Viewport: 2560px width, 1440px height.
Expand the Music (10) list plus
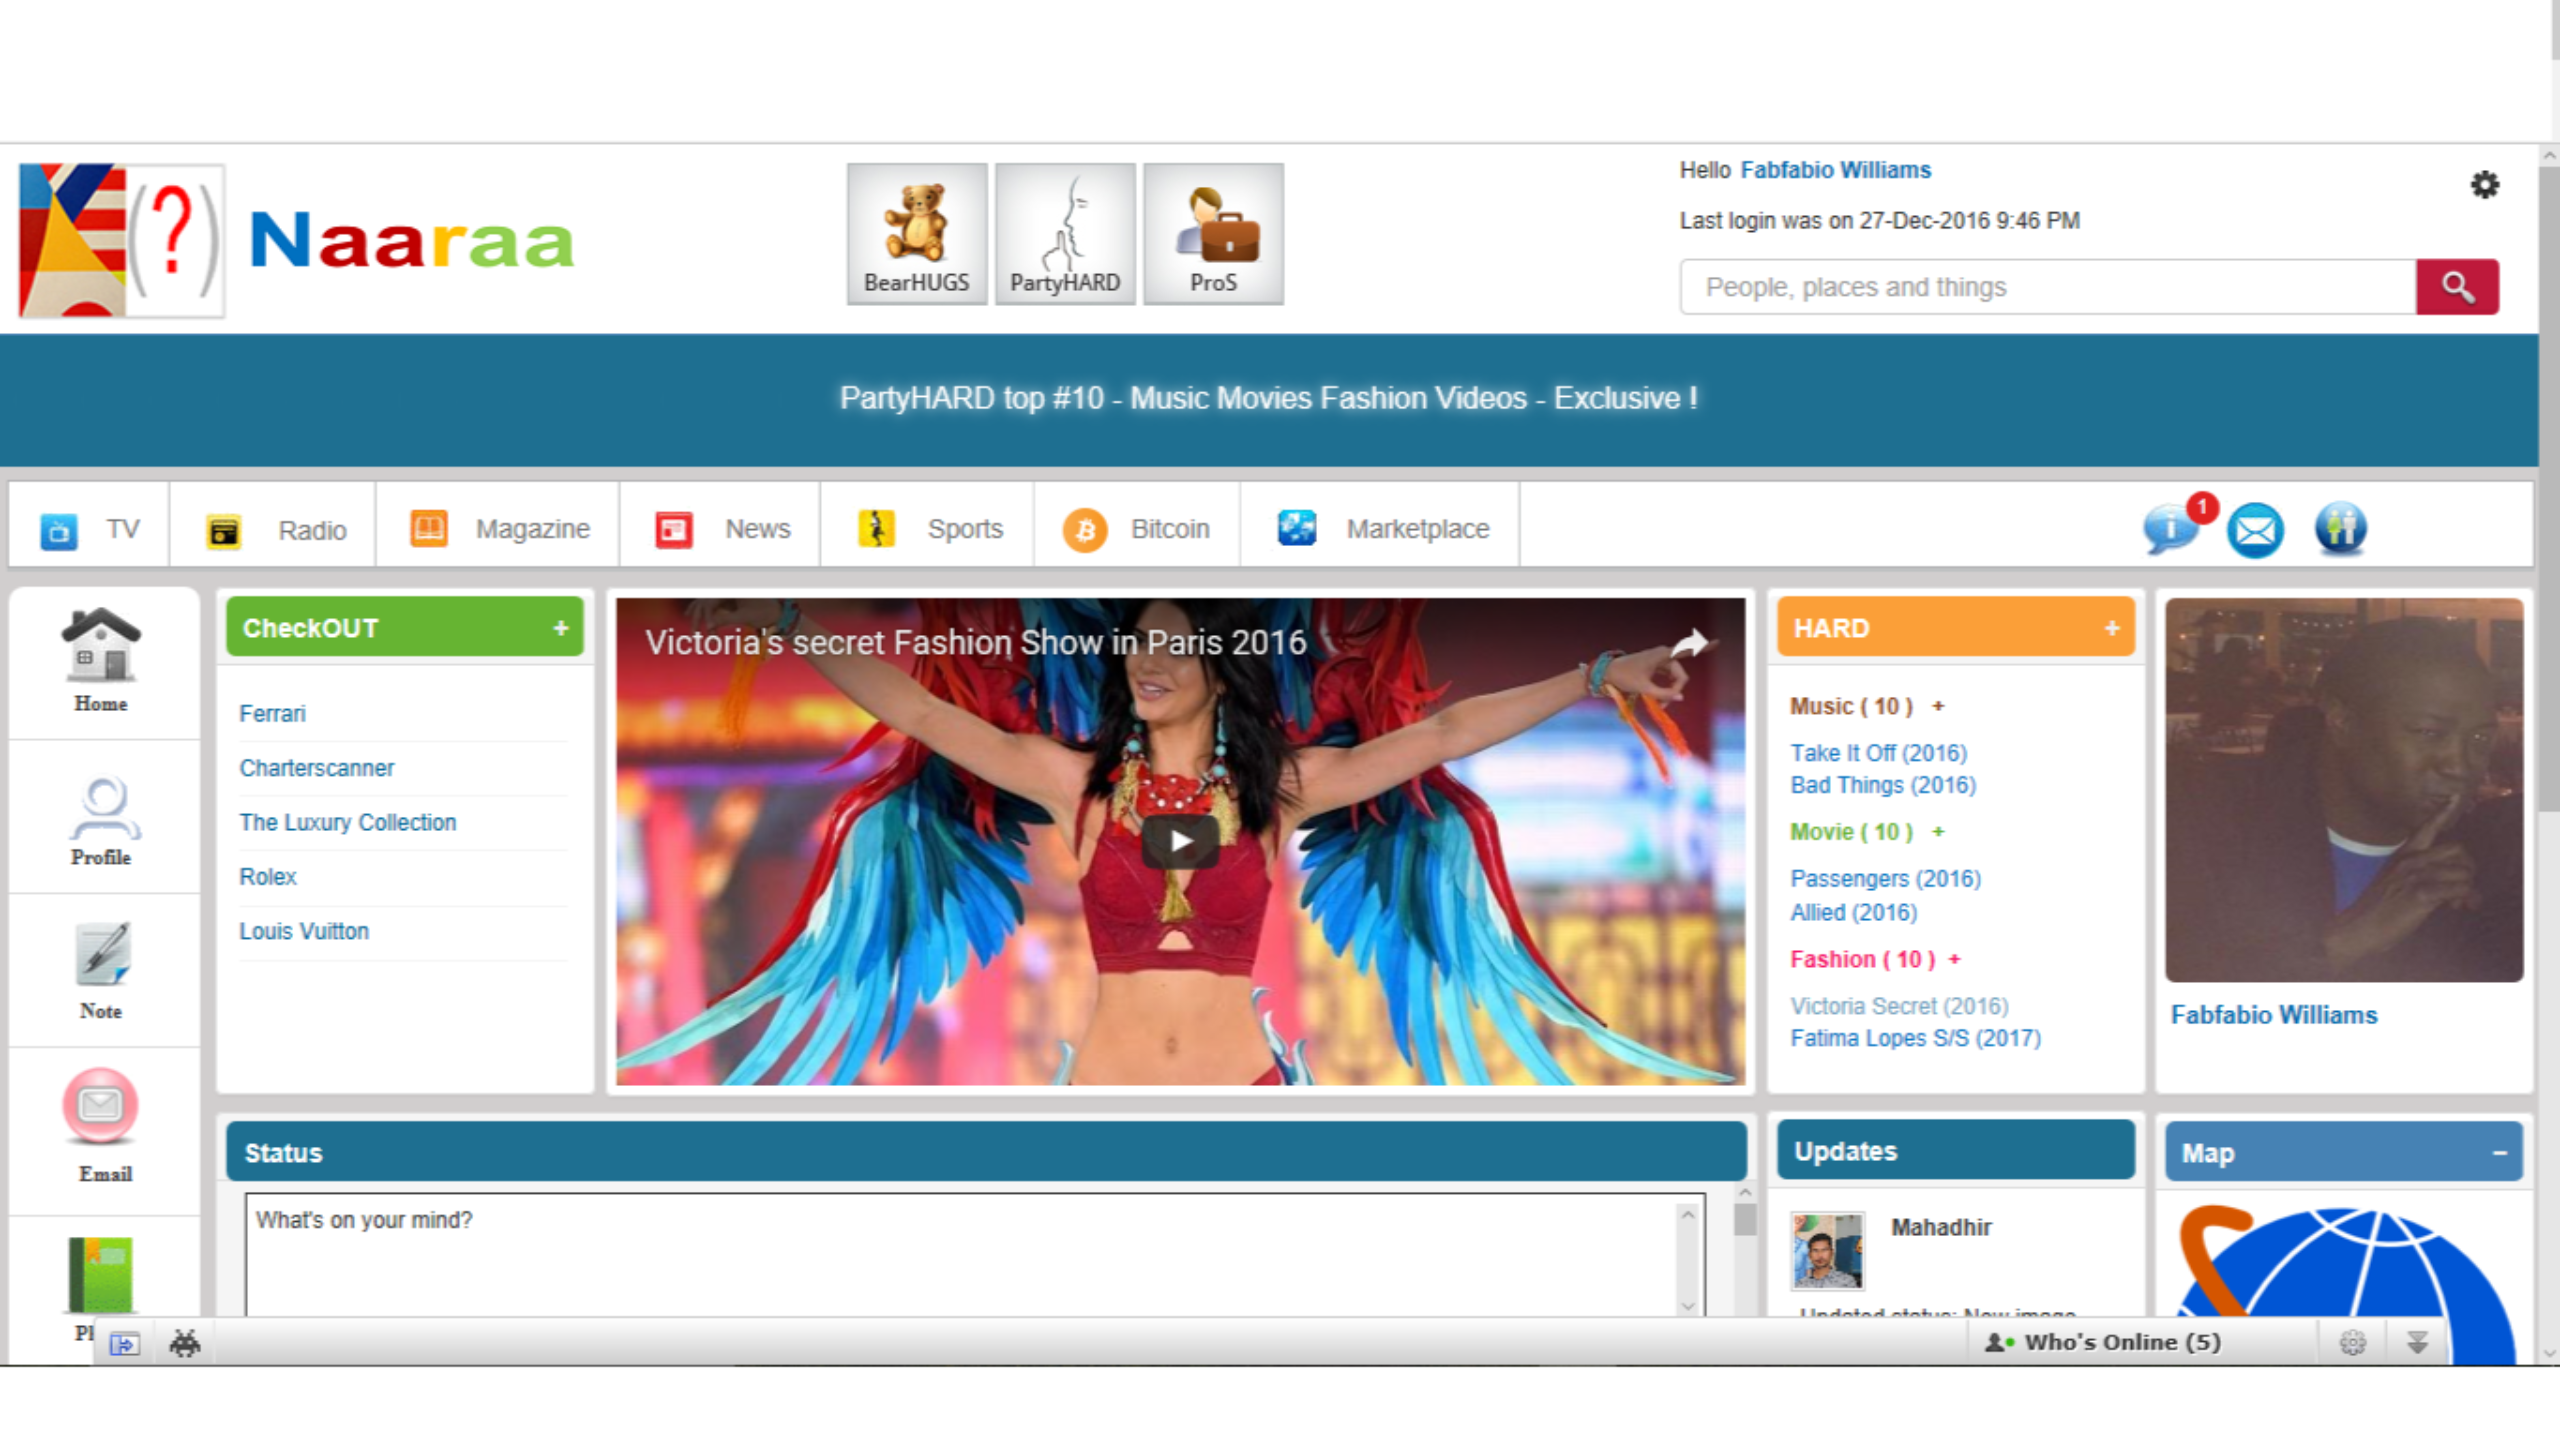pos(1938,706)
